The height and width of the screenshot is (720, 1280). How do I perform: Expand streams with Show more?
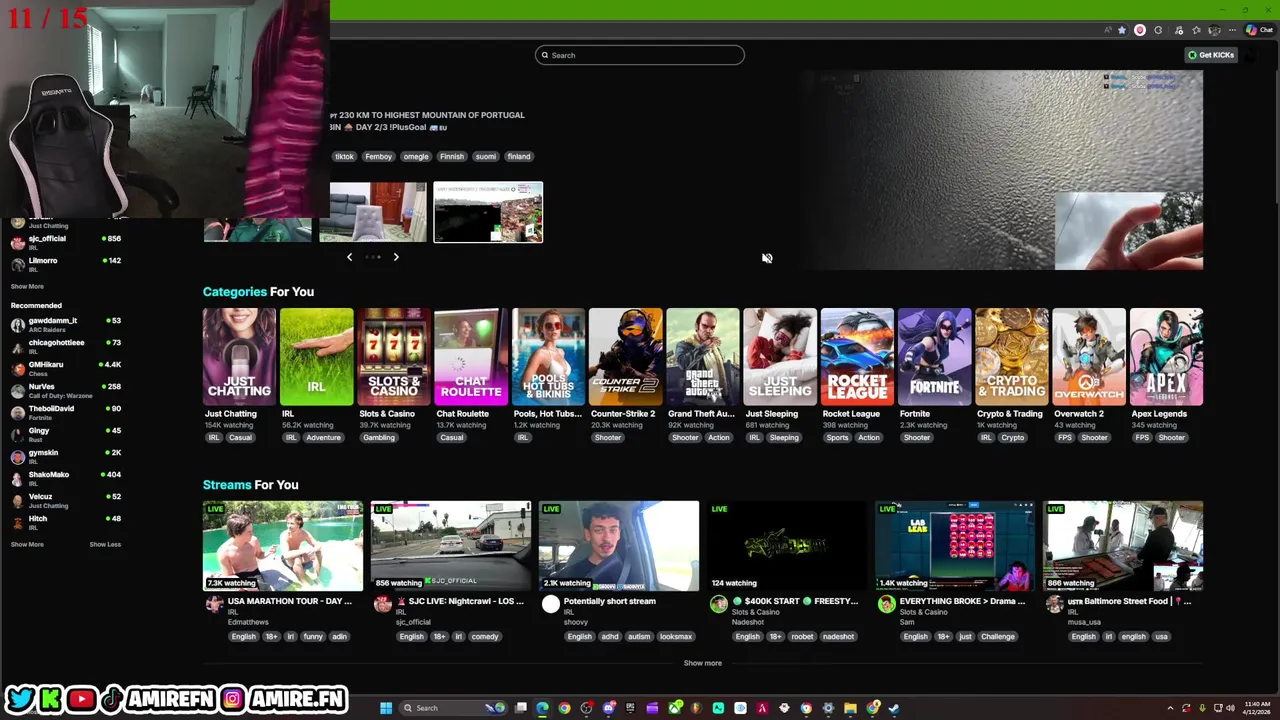tap(702, 663)
